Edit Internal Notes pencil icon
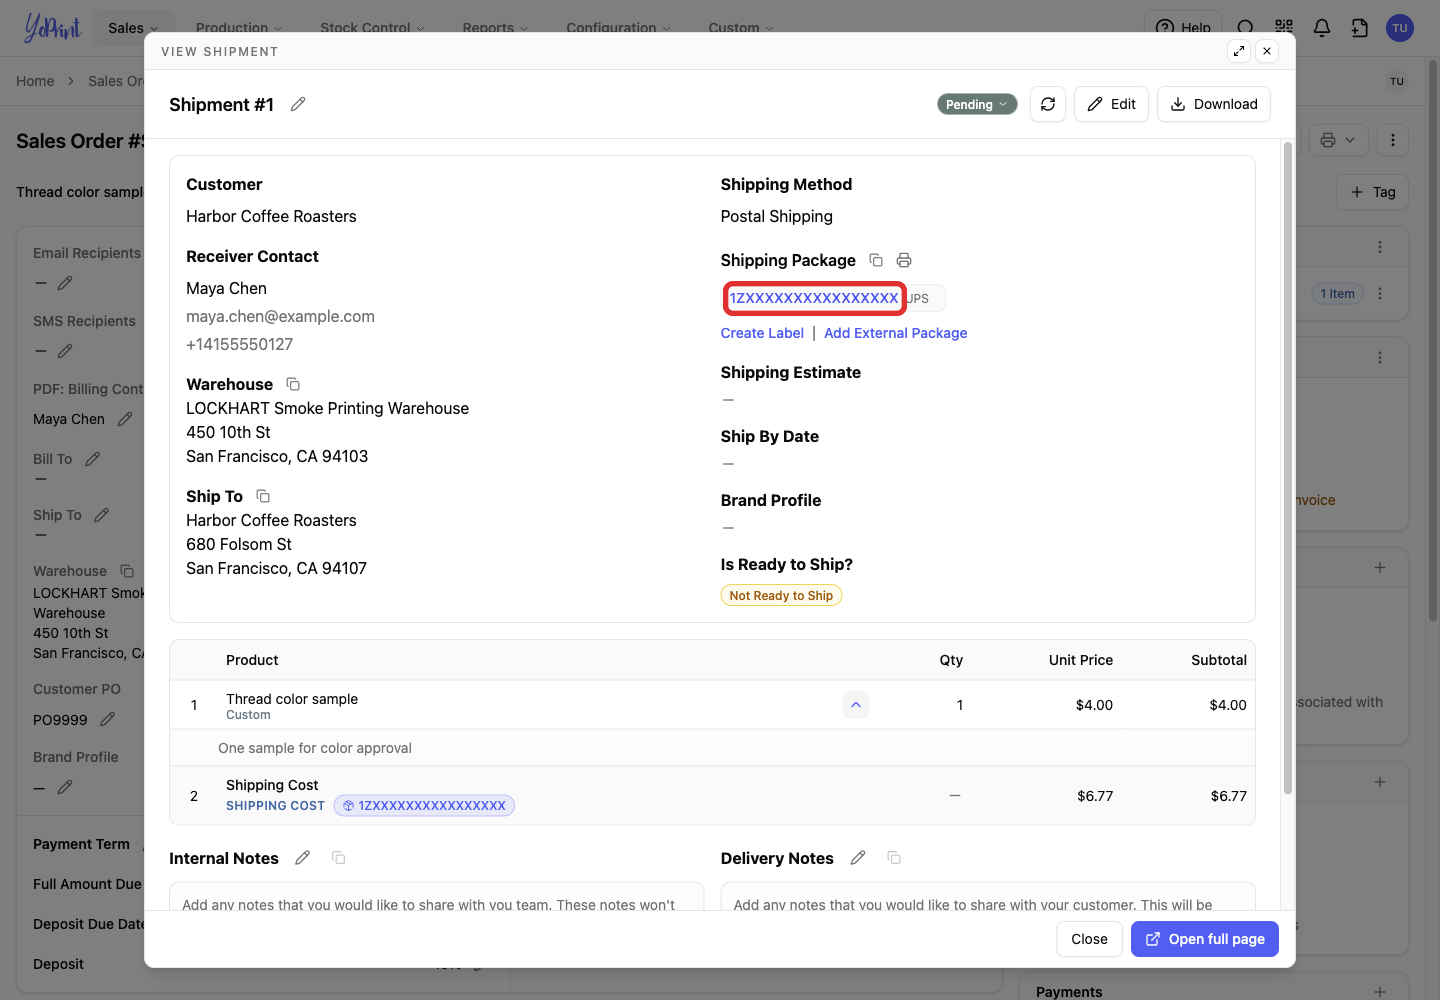The height and width of the screenshot is (1000, 1440). [303, 858]
